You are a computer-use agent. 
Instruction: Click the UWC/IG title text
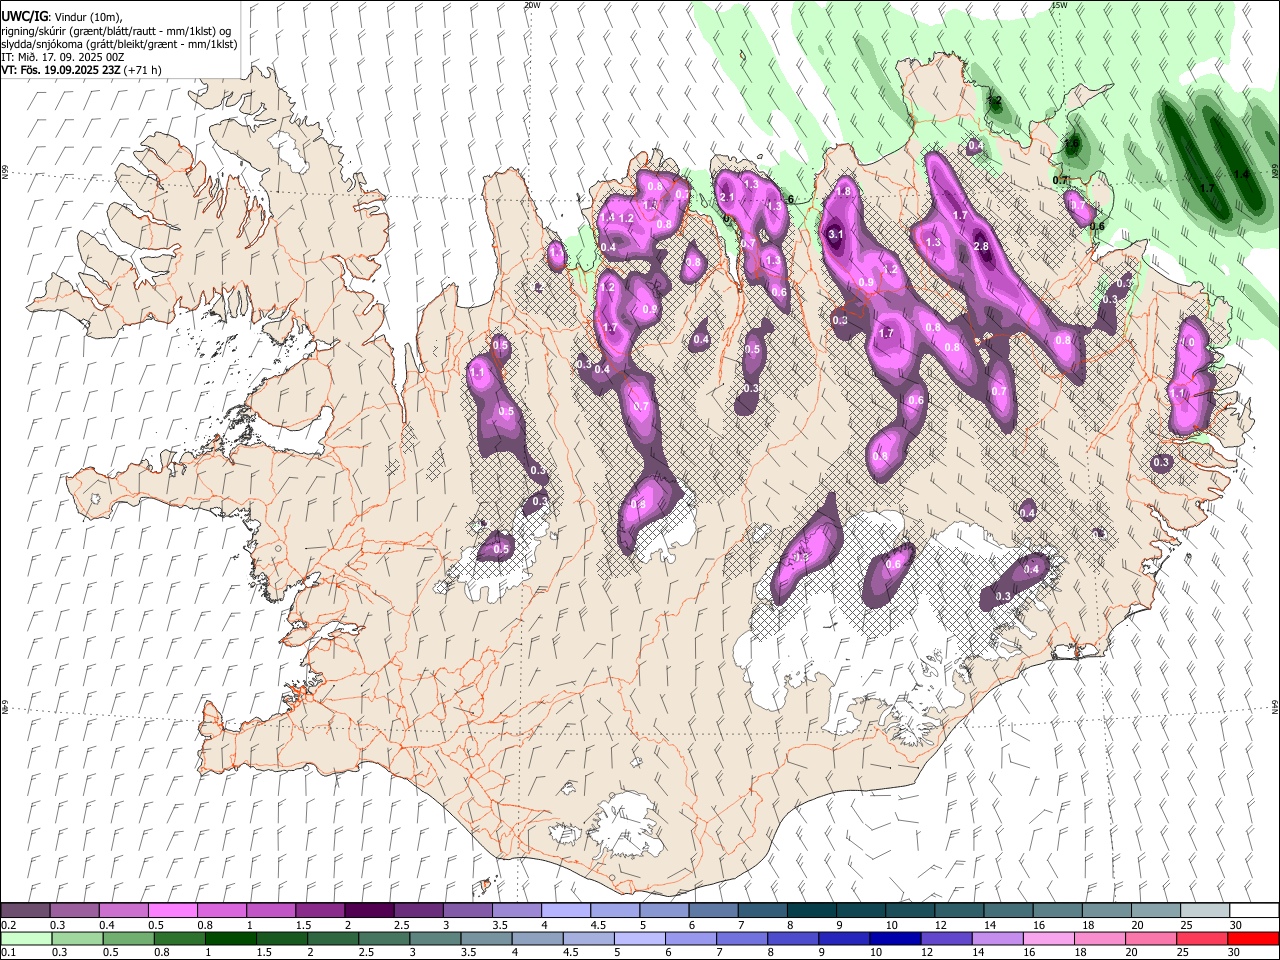[24, 16]
